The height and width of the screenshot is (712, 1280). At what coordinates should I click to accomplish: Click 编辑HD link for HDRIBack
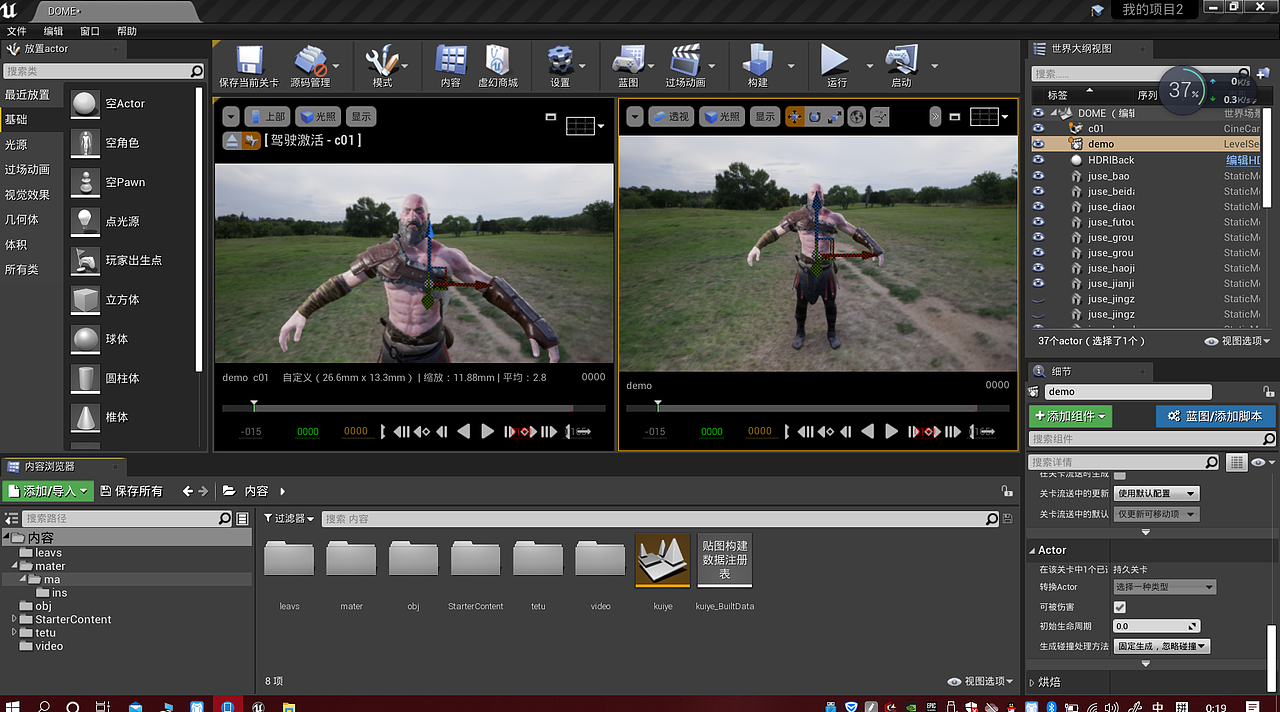click(1243, 160)
